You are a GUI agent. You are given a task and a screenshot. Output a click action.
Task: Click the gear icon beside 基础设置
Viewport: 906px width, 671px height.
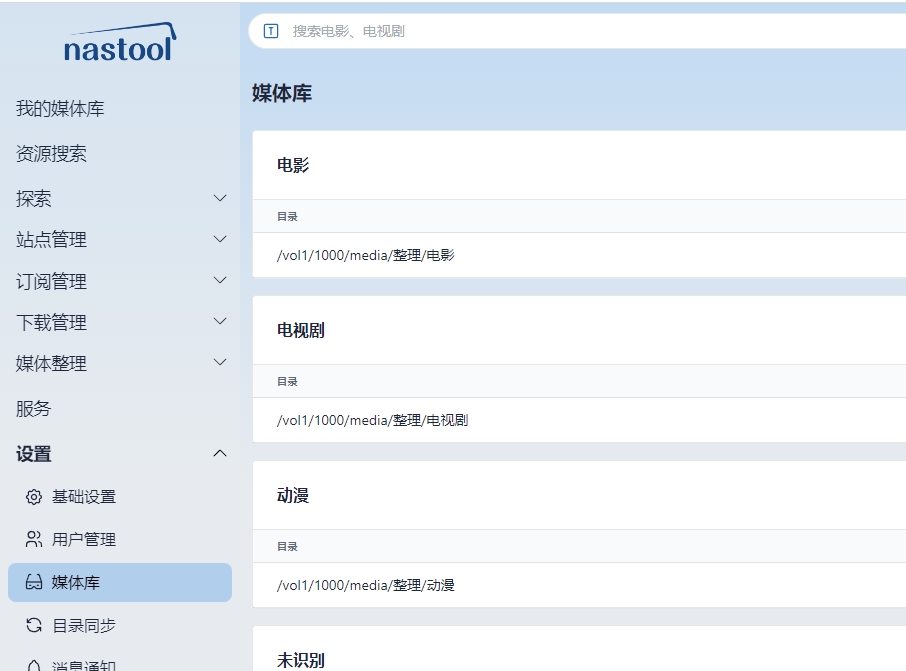(x=34, y=497)
